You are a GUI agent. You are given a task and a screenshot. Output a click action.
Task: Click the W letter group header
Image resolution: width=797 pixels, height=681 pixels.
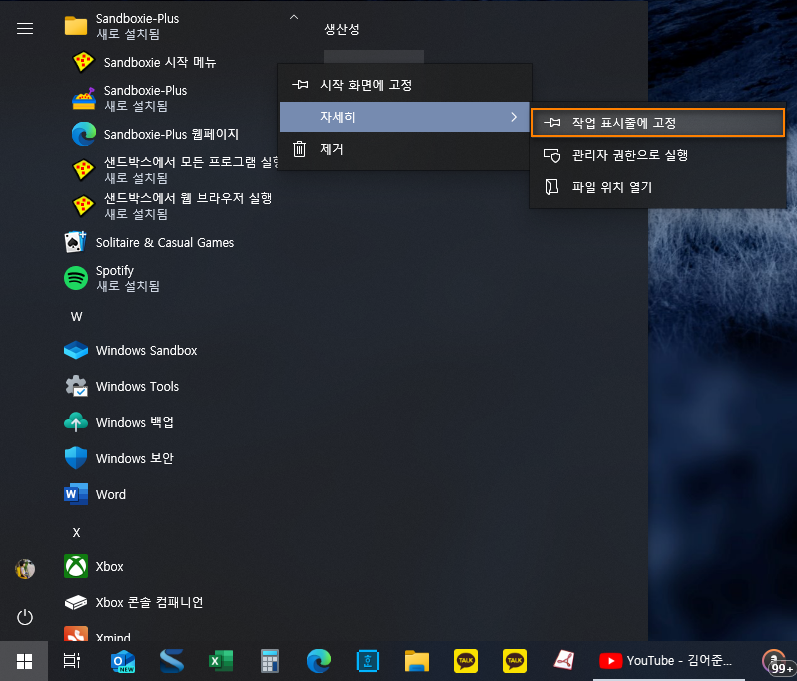tap(76, 317)
